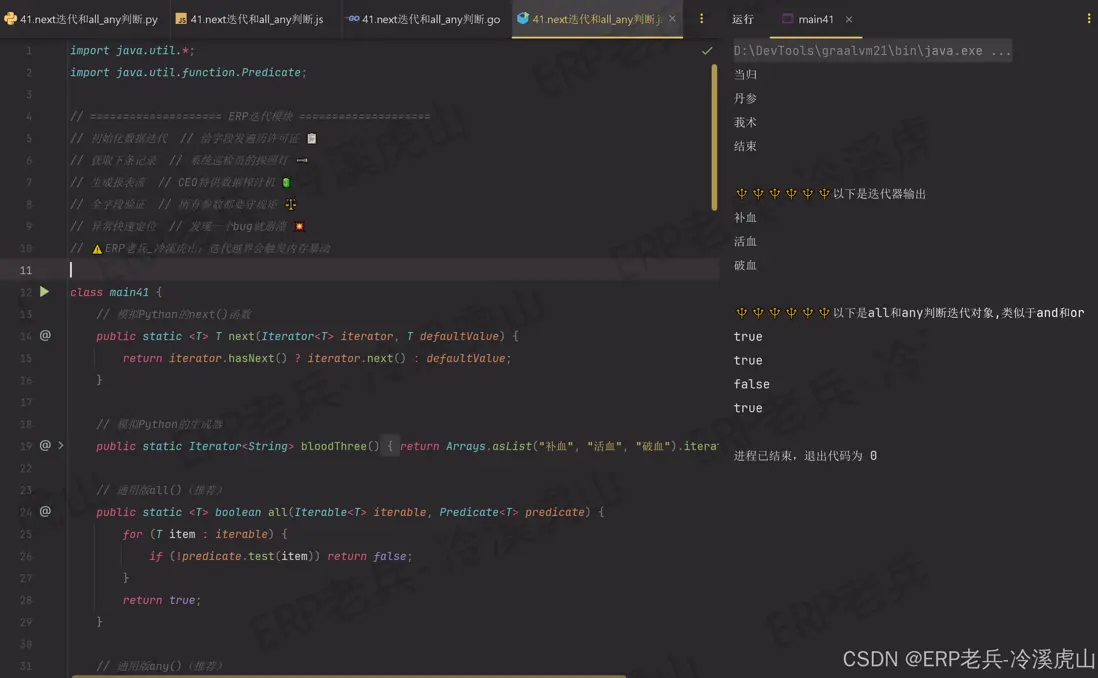
Task: Click the '模拟Python的next()函数' comment
Action: [x=174, y=314]
